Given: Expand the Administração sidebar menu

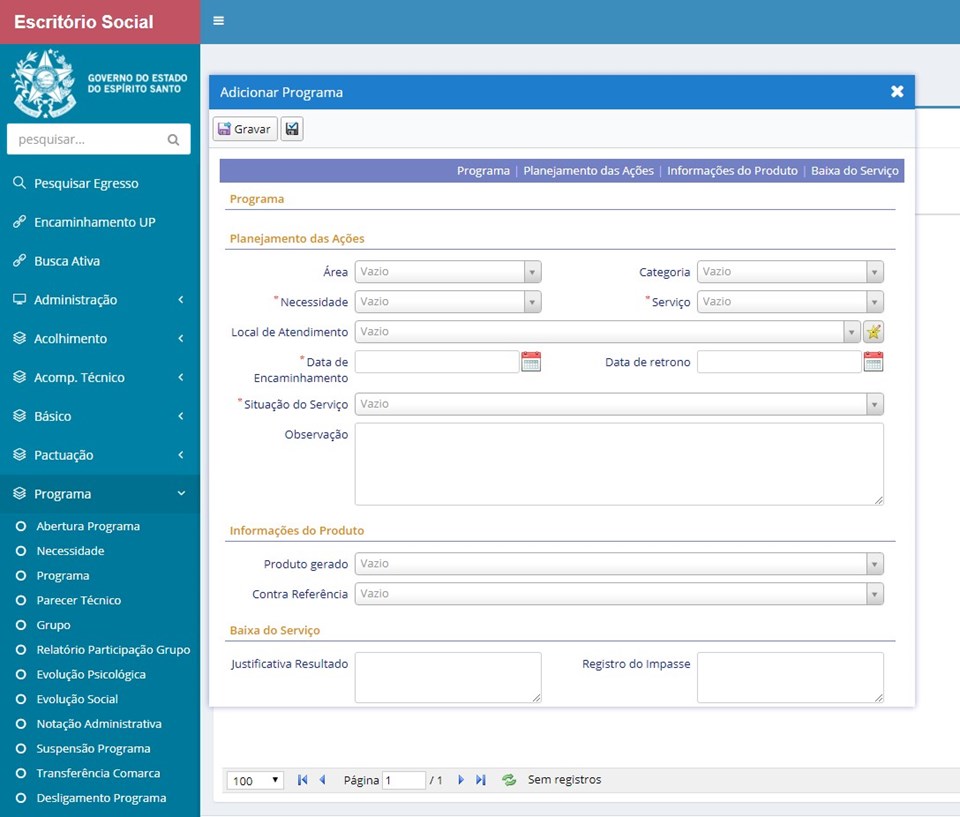Looking at the screenshot, I should [x=99, y=300].
